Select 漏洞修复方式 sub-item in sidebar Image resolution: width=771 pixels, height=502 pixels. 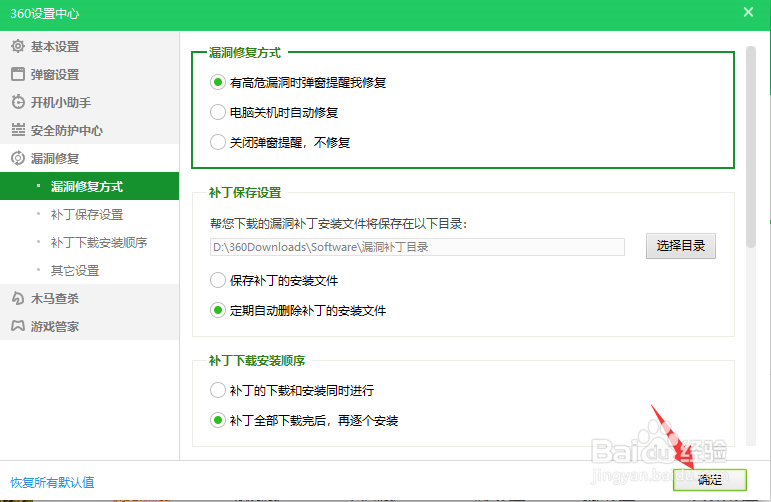(x=89, y=186)
